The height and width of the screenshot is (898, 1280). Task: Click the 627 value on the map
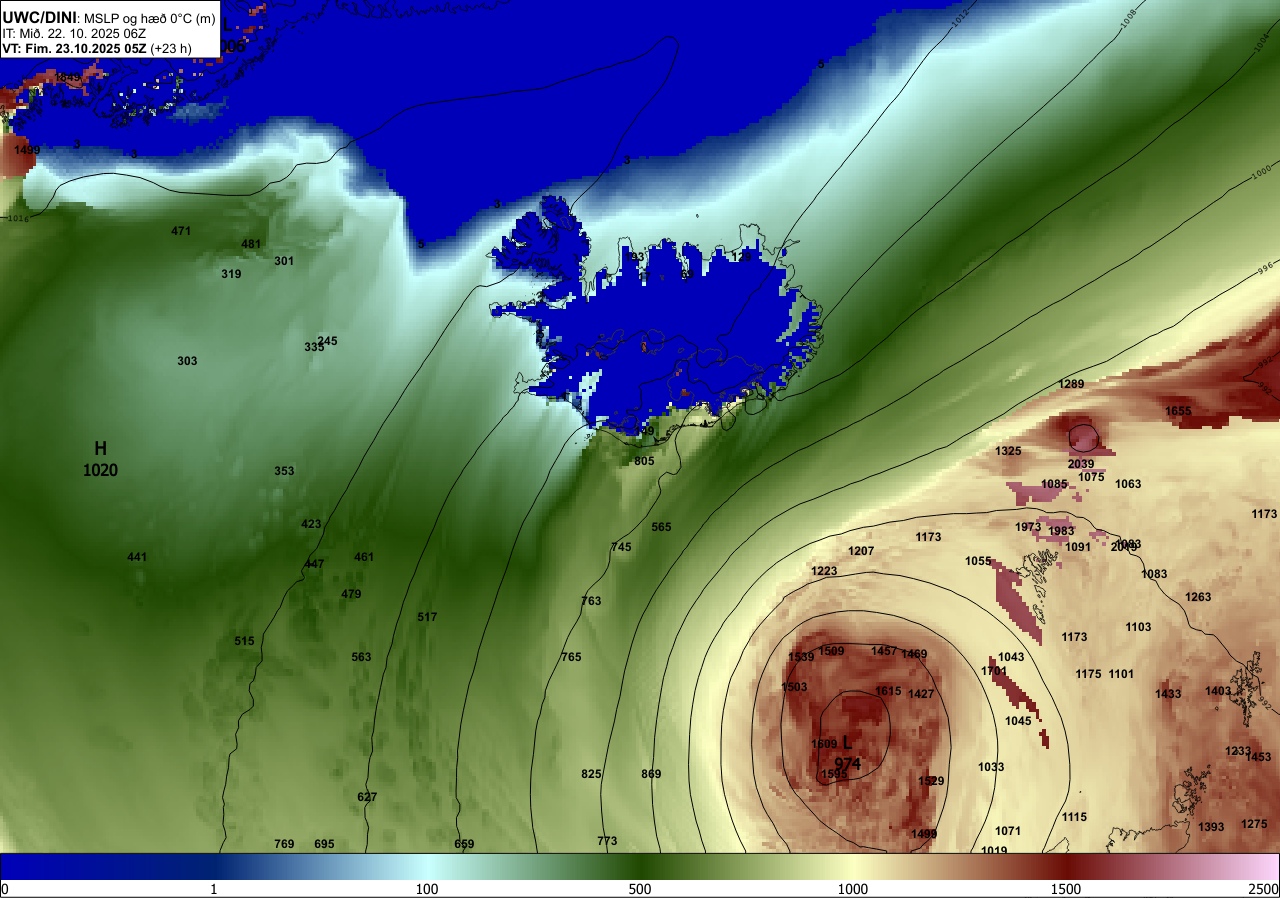(x=367, y=797)
